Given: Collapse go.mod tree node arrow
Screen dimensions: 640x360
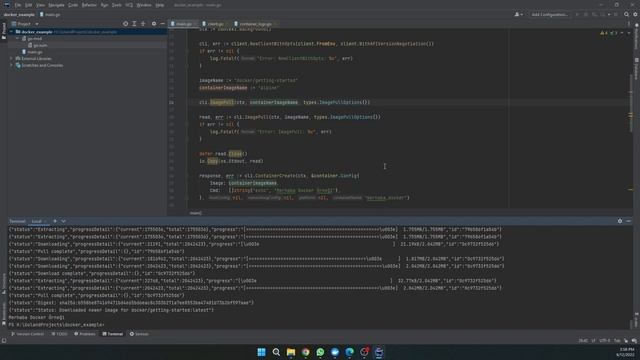Looking at the screenshot, I should 18,39.
